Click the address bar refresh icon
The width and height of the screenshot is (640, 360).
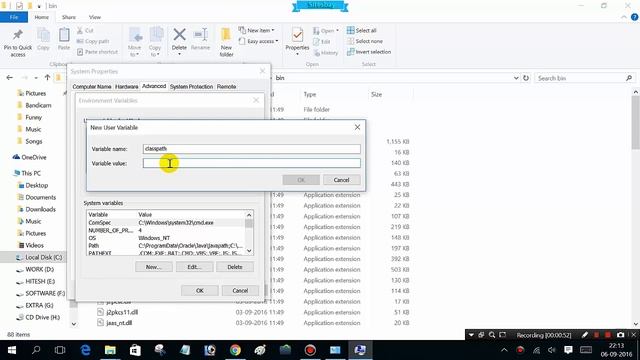pyautogui.click(x=526, y=78)
